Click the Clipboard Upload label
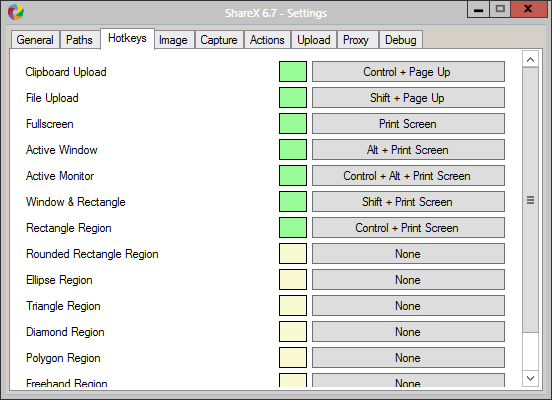Screen dimensions: 552x400 [x=66, y=72]
